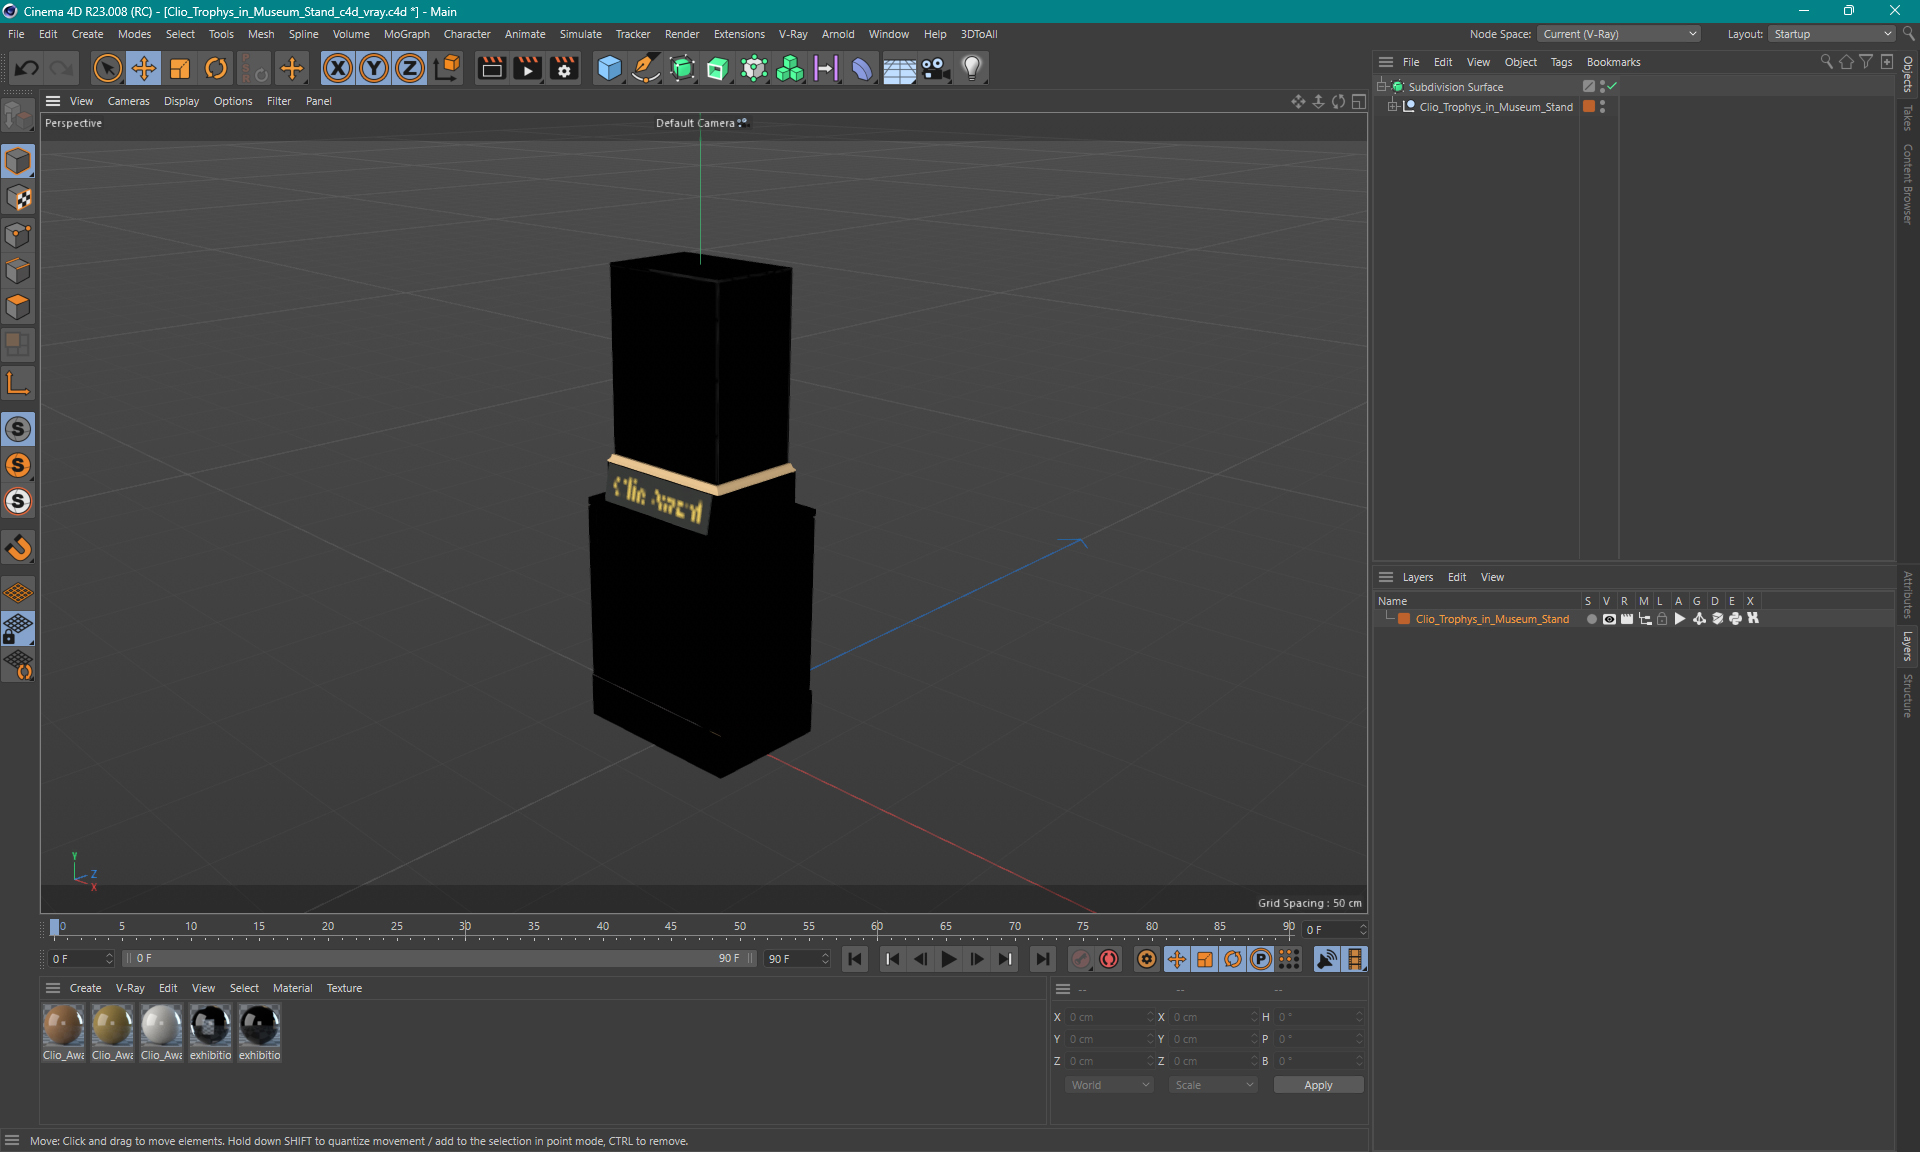Screen dimensions: 1920x1152
Task: Select the Live Selection tool
Action: click(x=107, y=68)
